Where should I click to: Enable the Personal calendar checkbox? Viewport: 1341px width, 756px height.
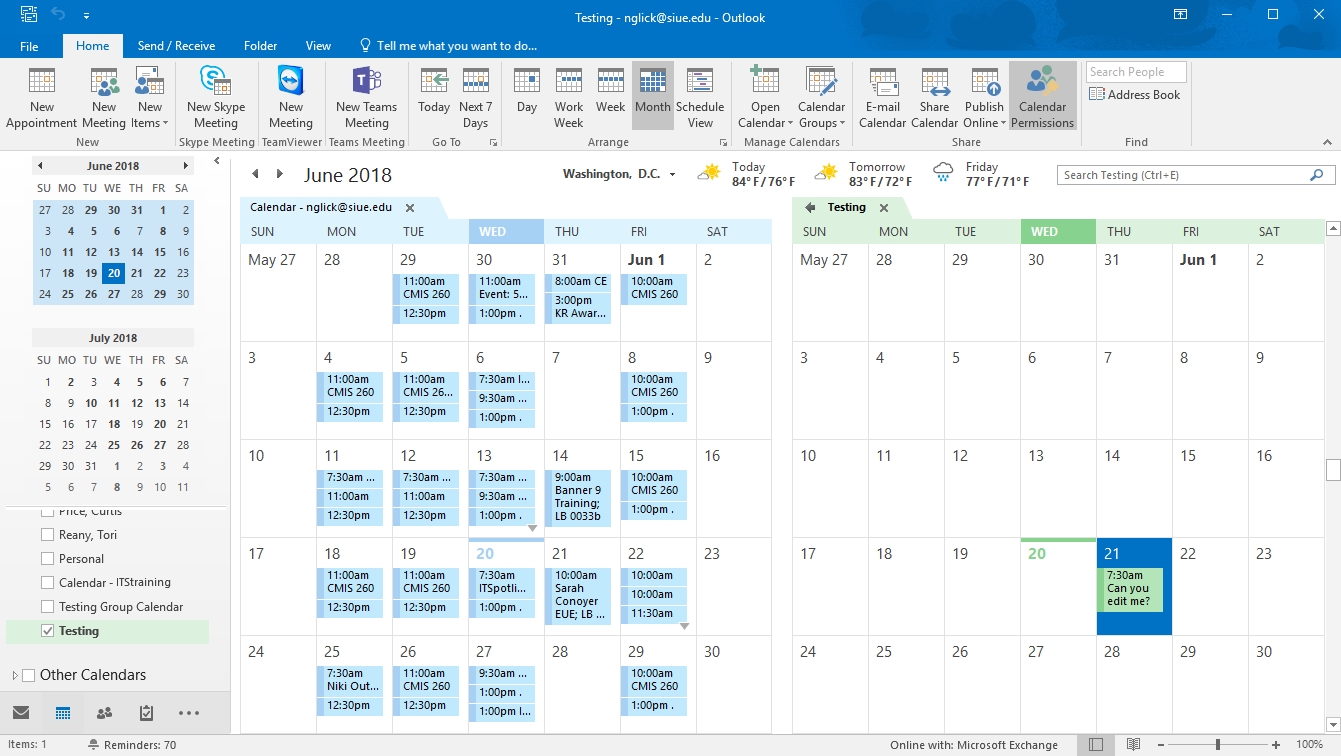[x=47, y=559]
